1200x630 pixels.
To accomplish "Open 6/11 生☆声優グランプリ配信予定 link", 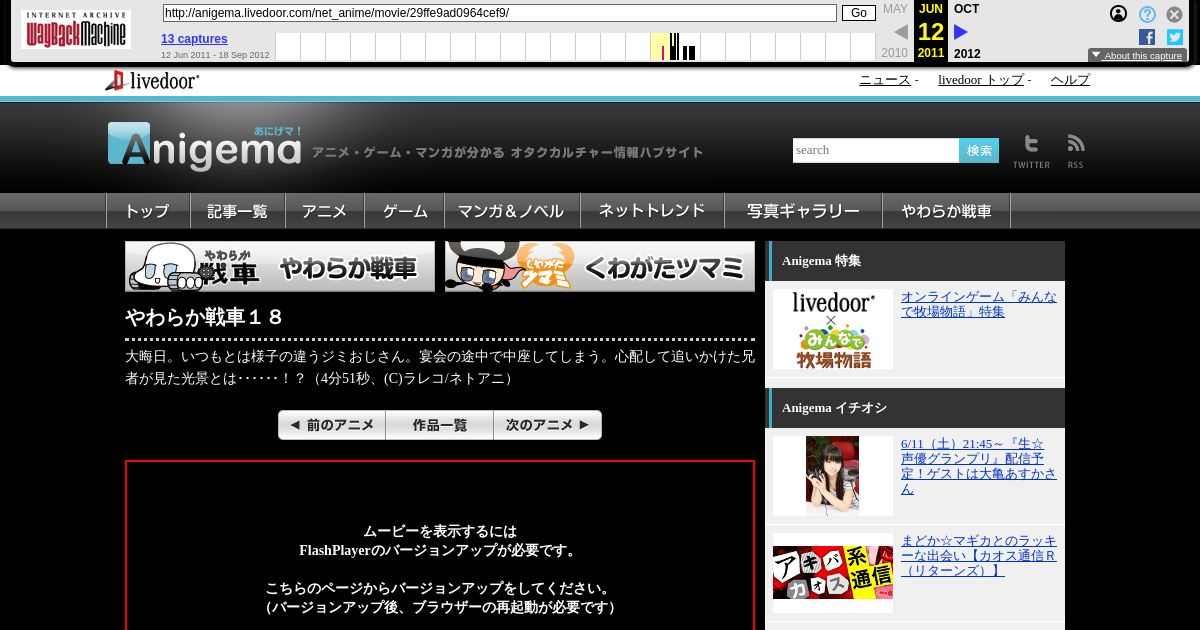I will pyautogui.click(x=979, y=466).
